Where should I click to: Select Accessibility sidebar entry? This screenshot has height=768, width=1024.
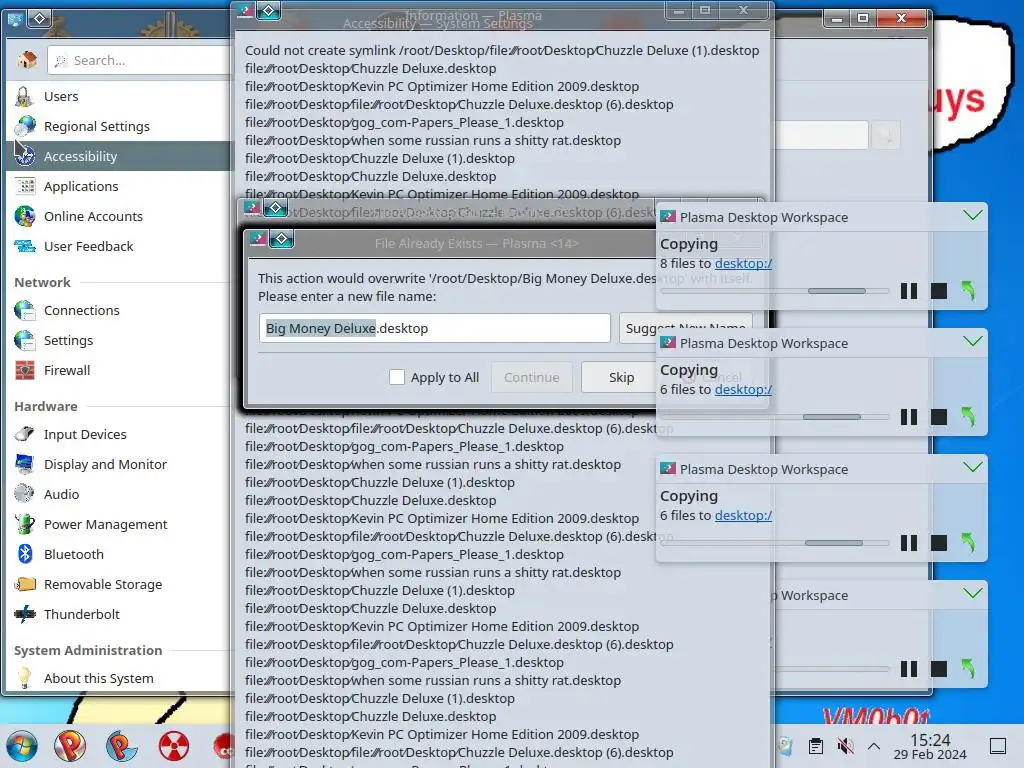[x=120, y=156]
